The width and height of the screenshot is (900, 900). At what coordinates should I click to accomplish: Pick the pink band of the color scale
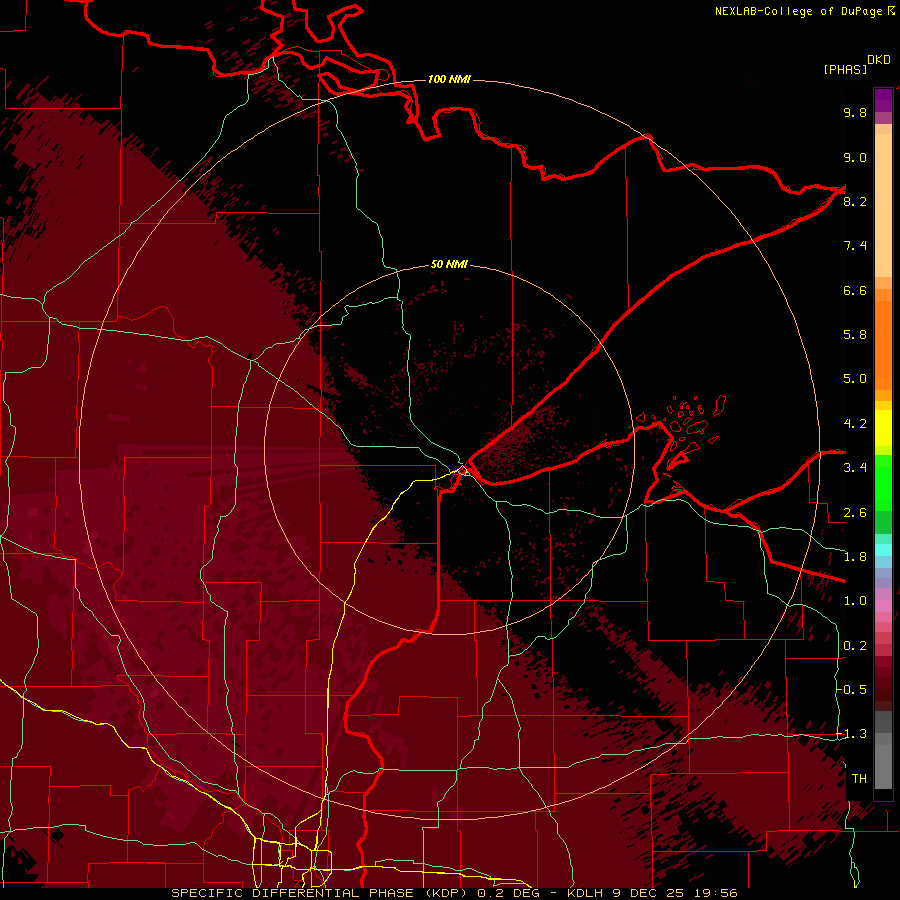(883, 606)
